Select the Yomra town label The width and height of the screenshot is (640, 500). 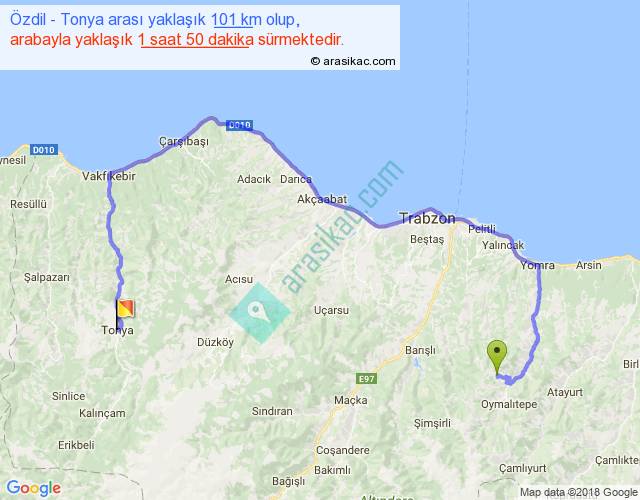coord(539,265)
